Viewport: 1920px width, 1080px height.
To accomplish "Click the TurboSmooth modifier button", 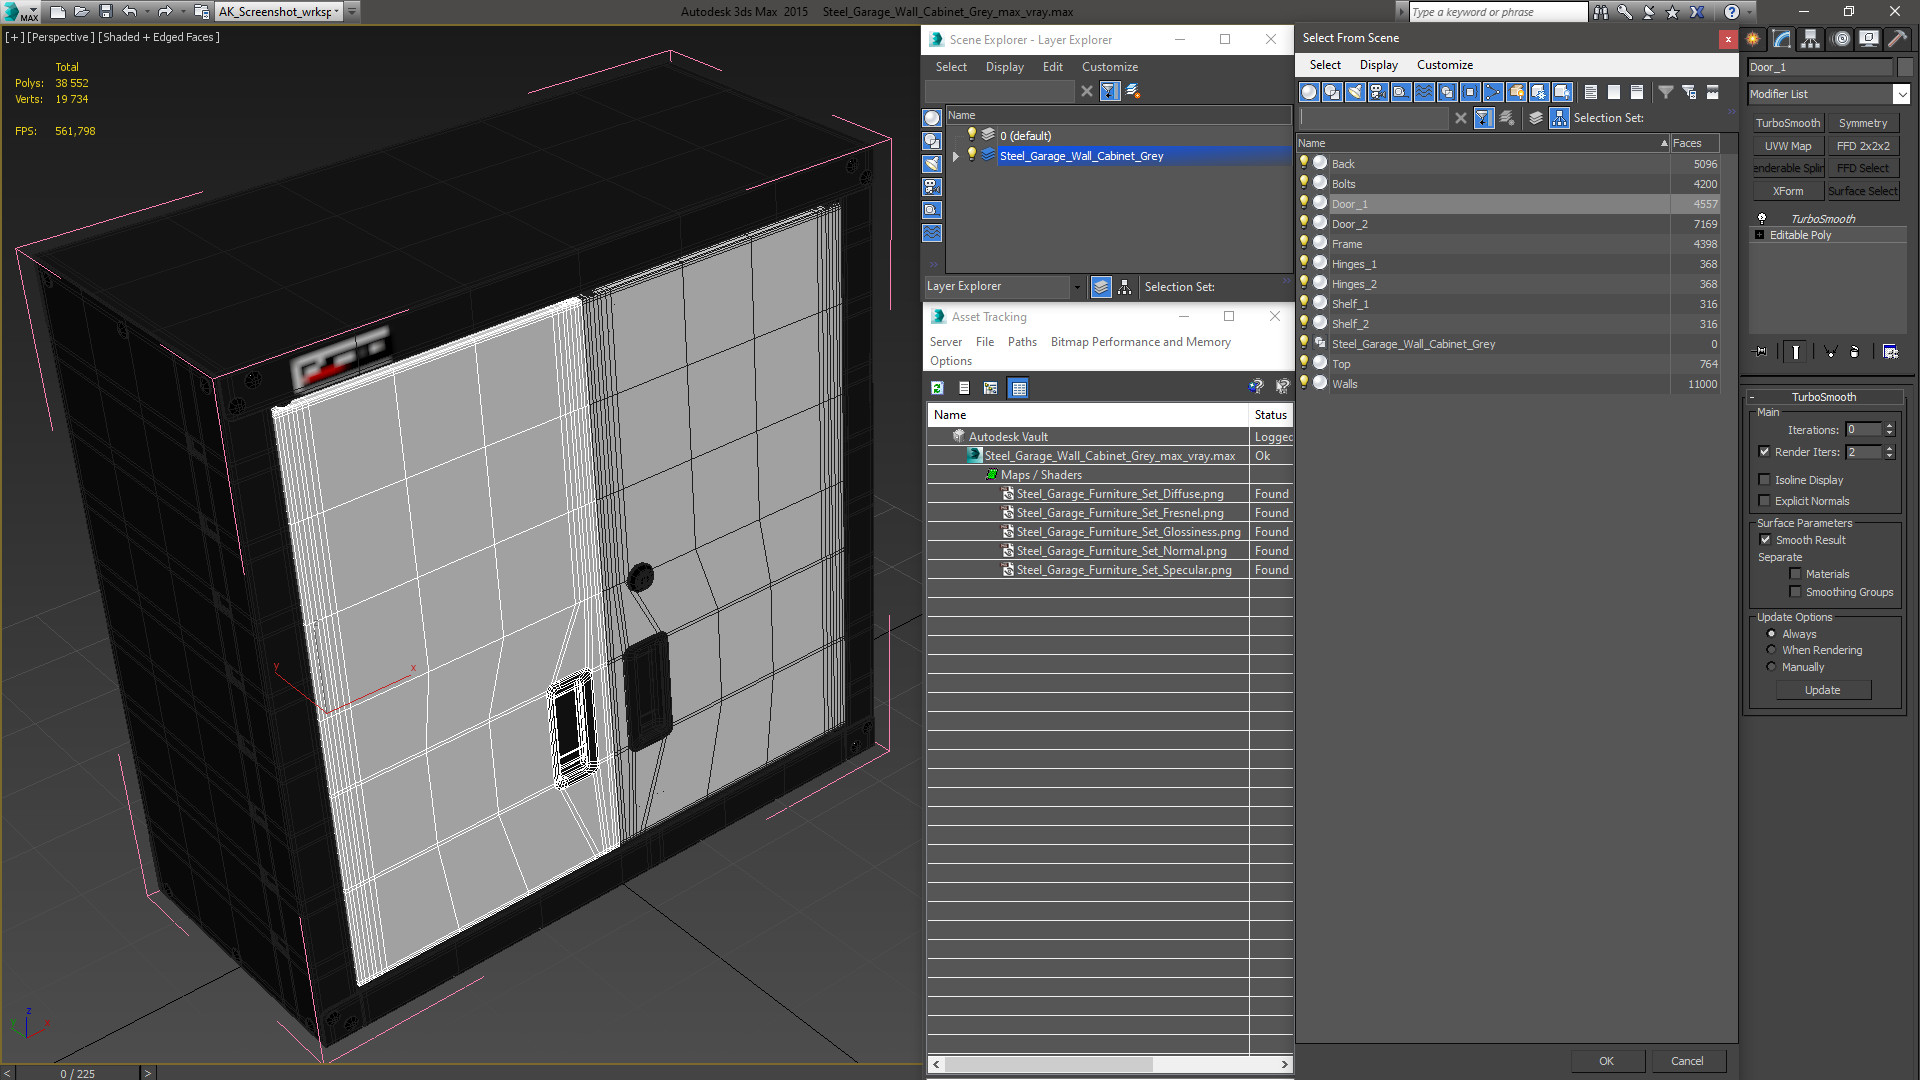I will tap(1788, 123).
